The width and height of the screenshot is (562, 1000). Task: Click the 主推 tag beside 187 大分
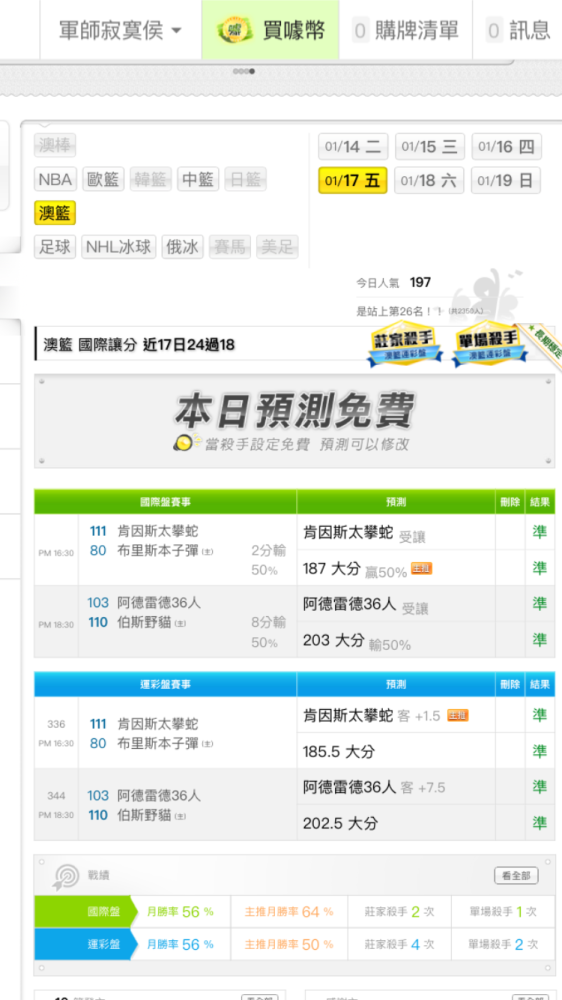pyautogui.click(x=422, y=568)
